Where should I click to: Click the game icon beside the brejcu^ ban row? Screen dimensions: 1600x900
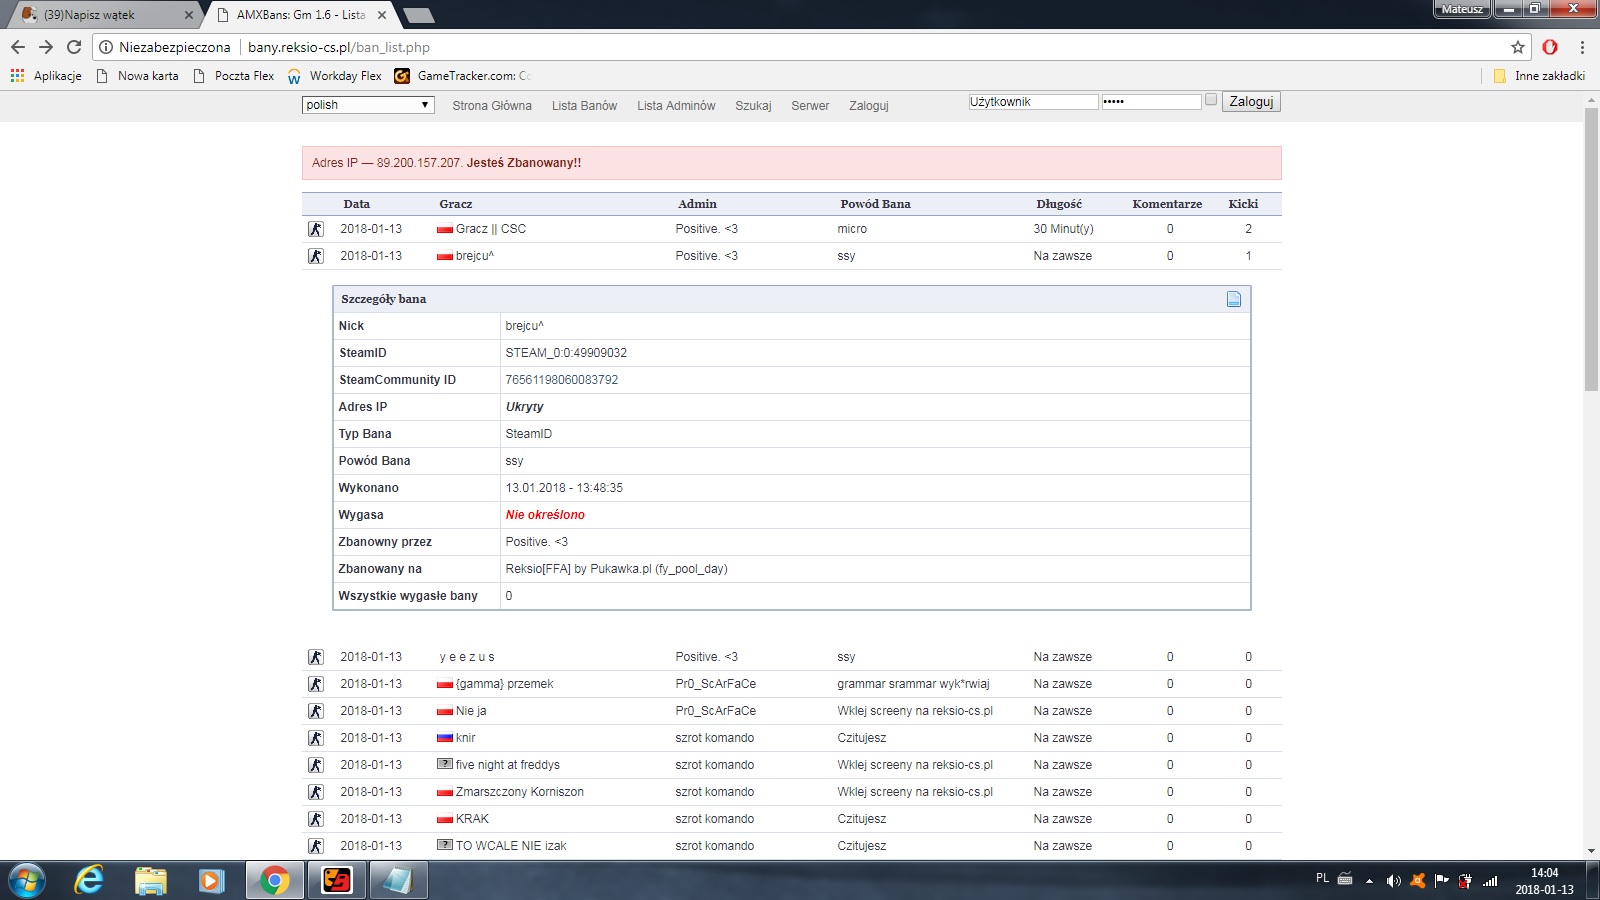(316, 256)
